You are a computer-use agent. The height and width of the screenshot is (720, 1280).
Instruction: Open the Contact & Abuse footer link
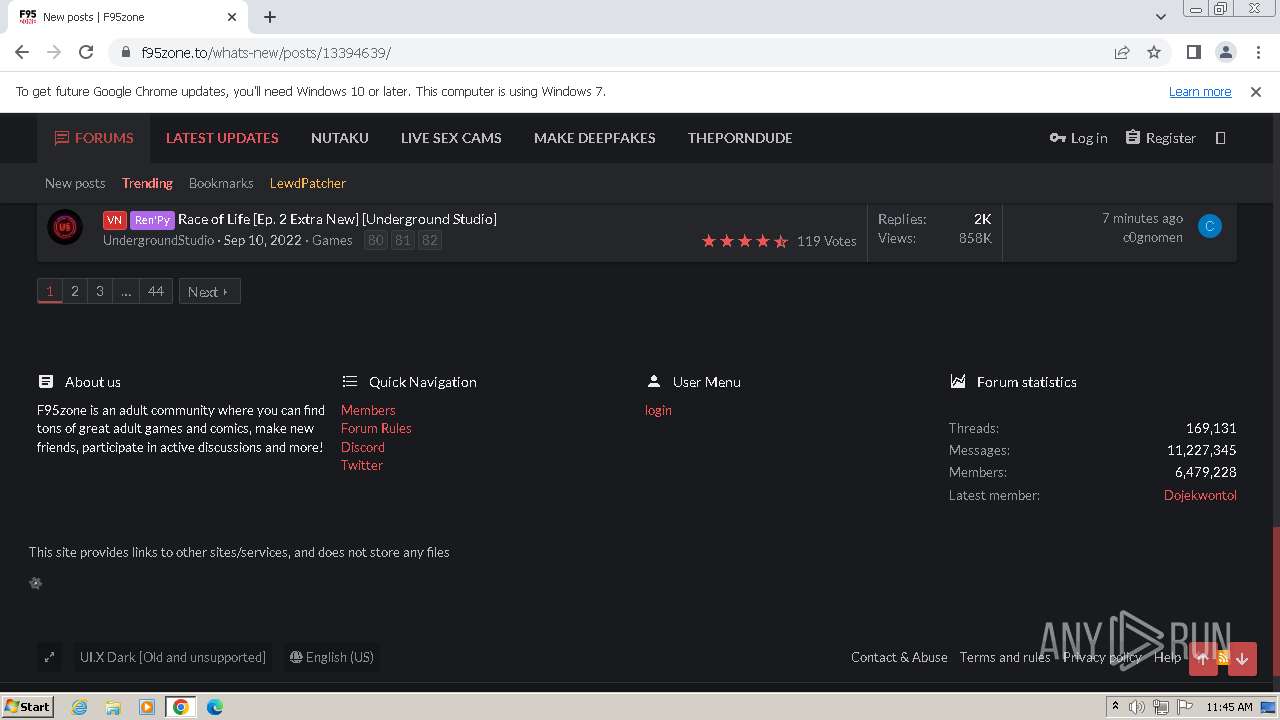[899, 657]
